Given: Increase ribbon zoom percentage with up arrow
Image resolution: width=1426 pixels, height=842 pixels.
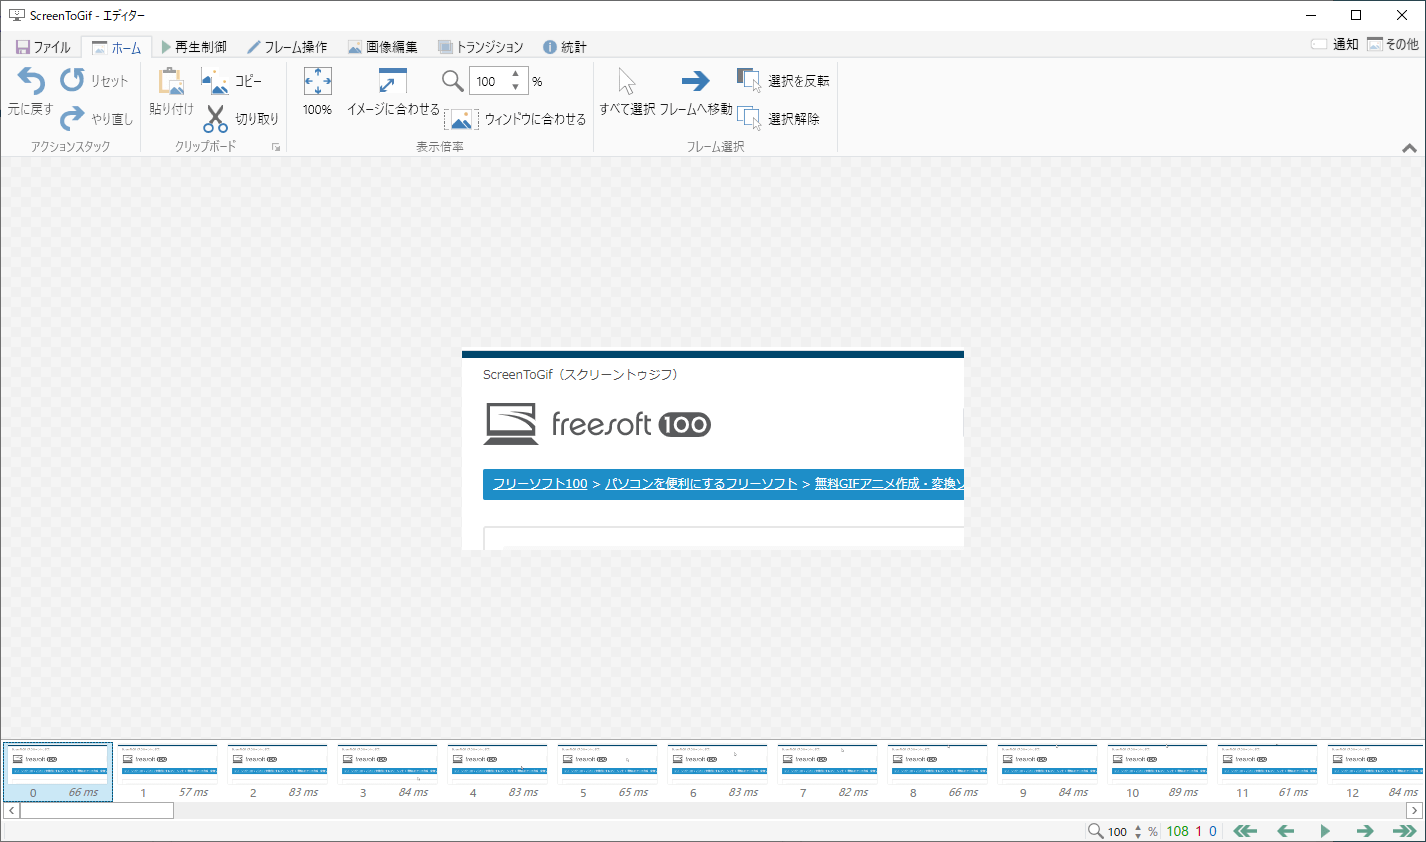Looking at the screenshot, I should (516, 75).
